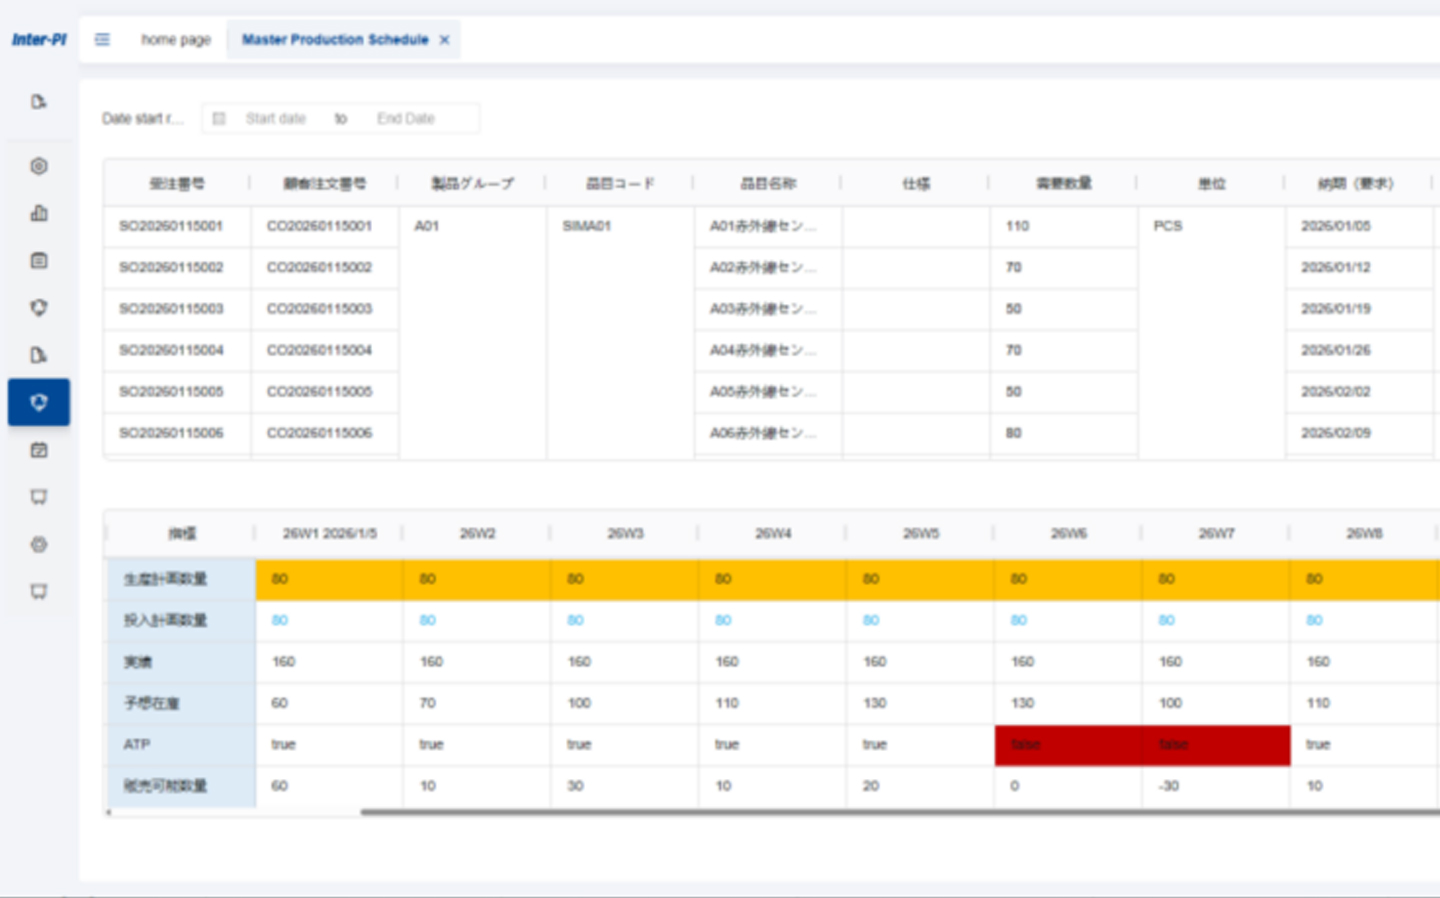Click the blue 80 link under 26W1

coord(280,621)
